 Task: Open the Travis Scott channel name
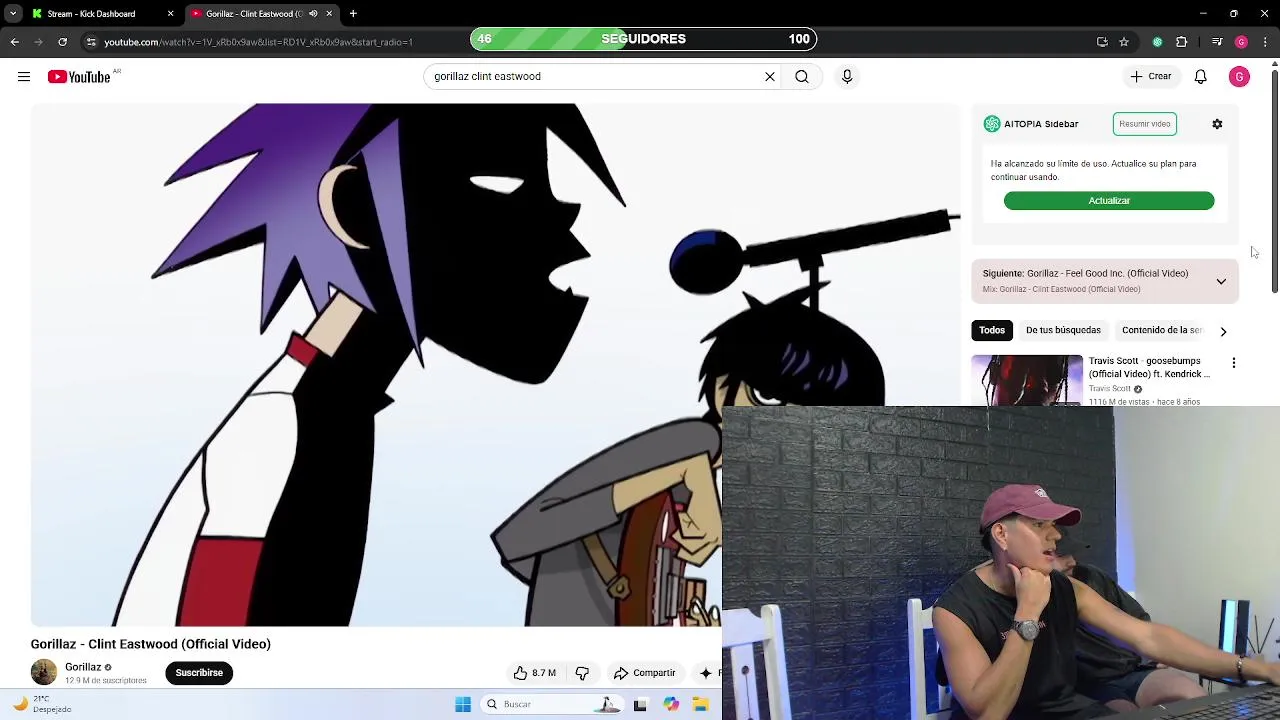coord(1110,389)
